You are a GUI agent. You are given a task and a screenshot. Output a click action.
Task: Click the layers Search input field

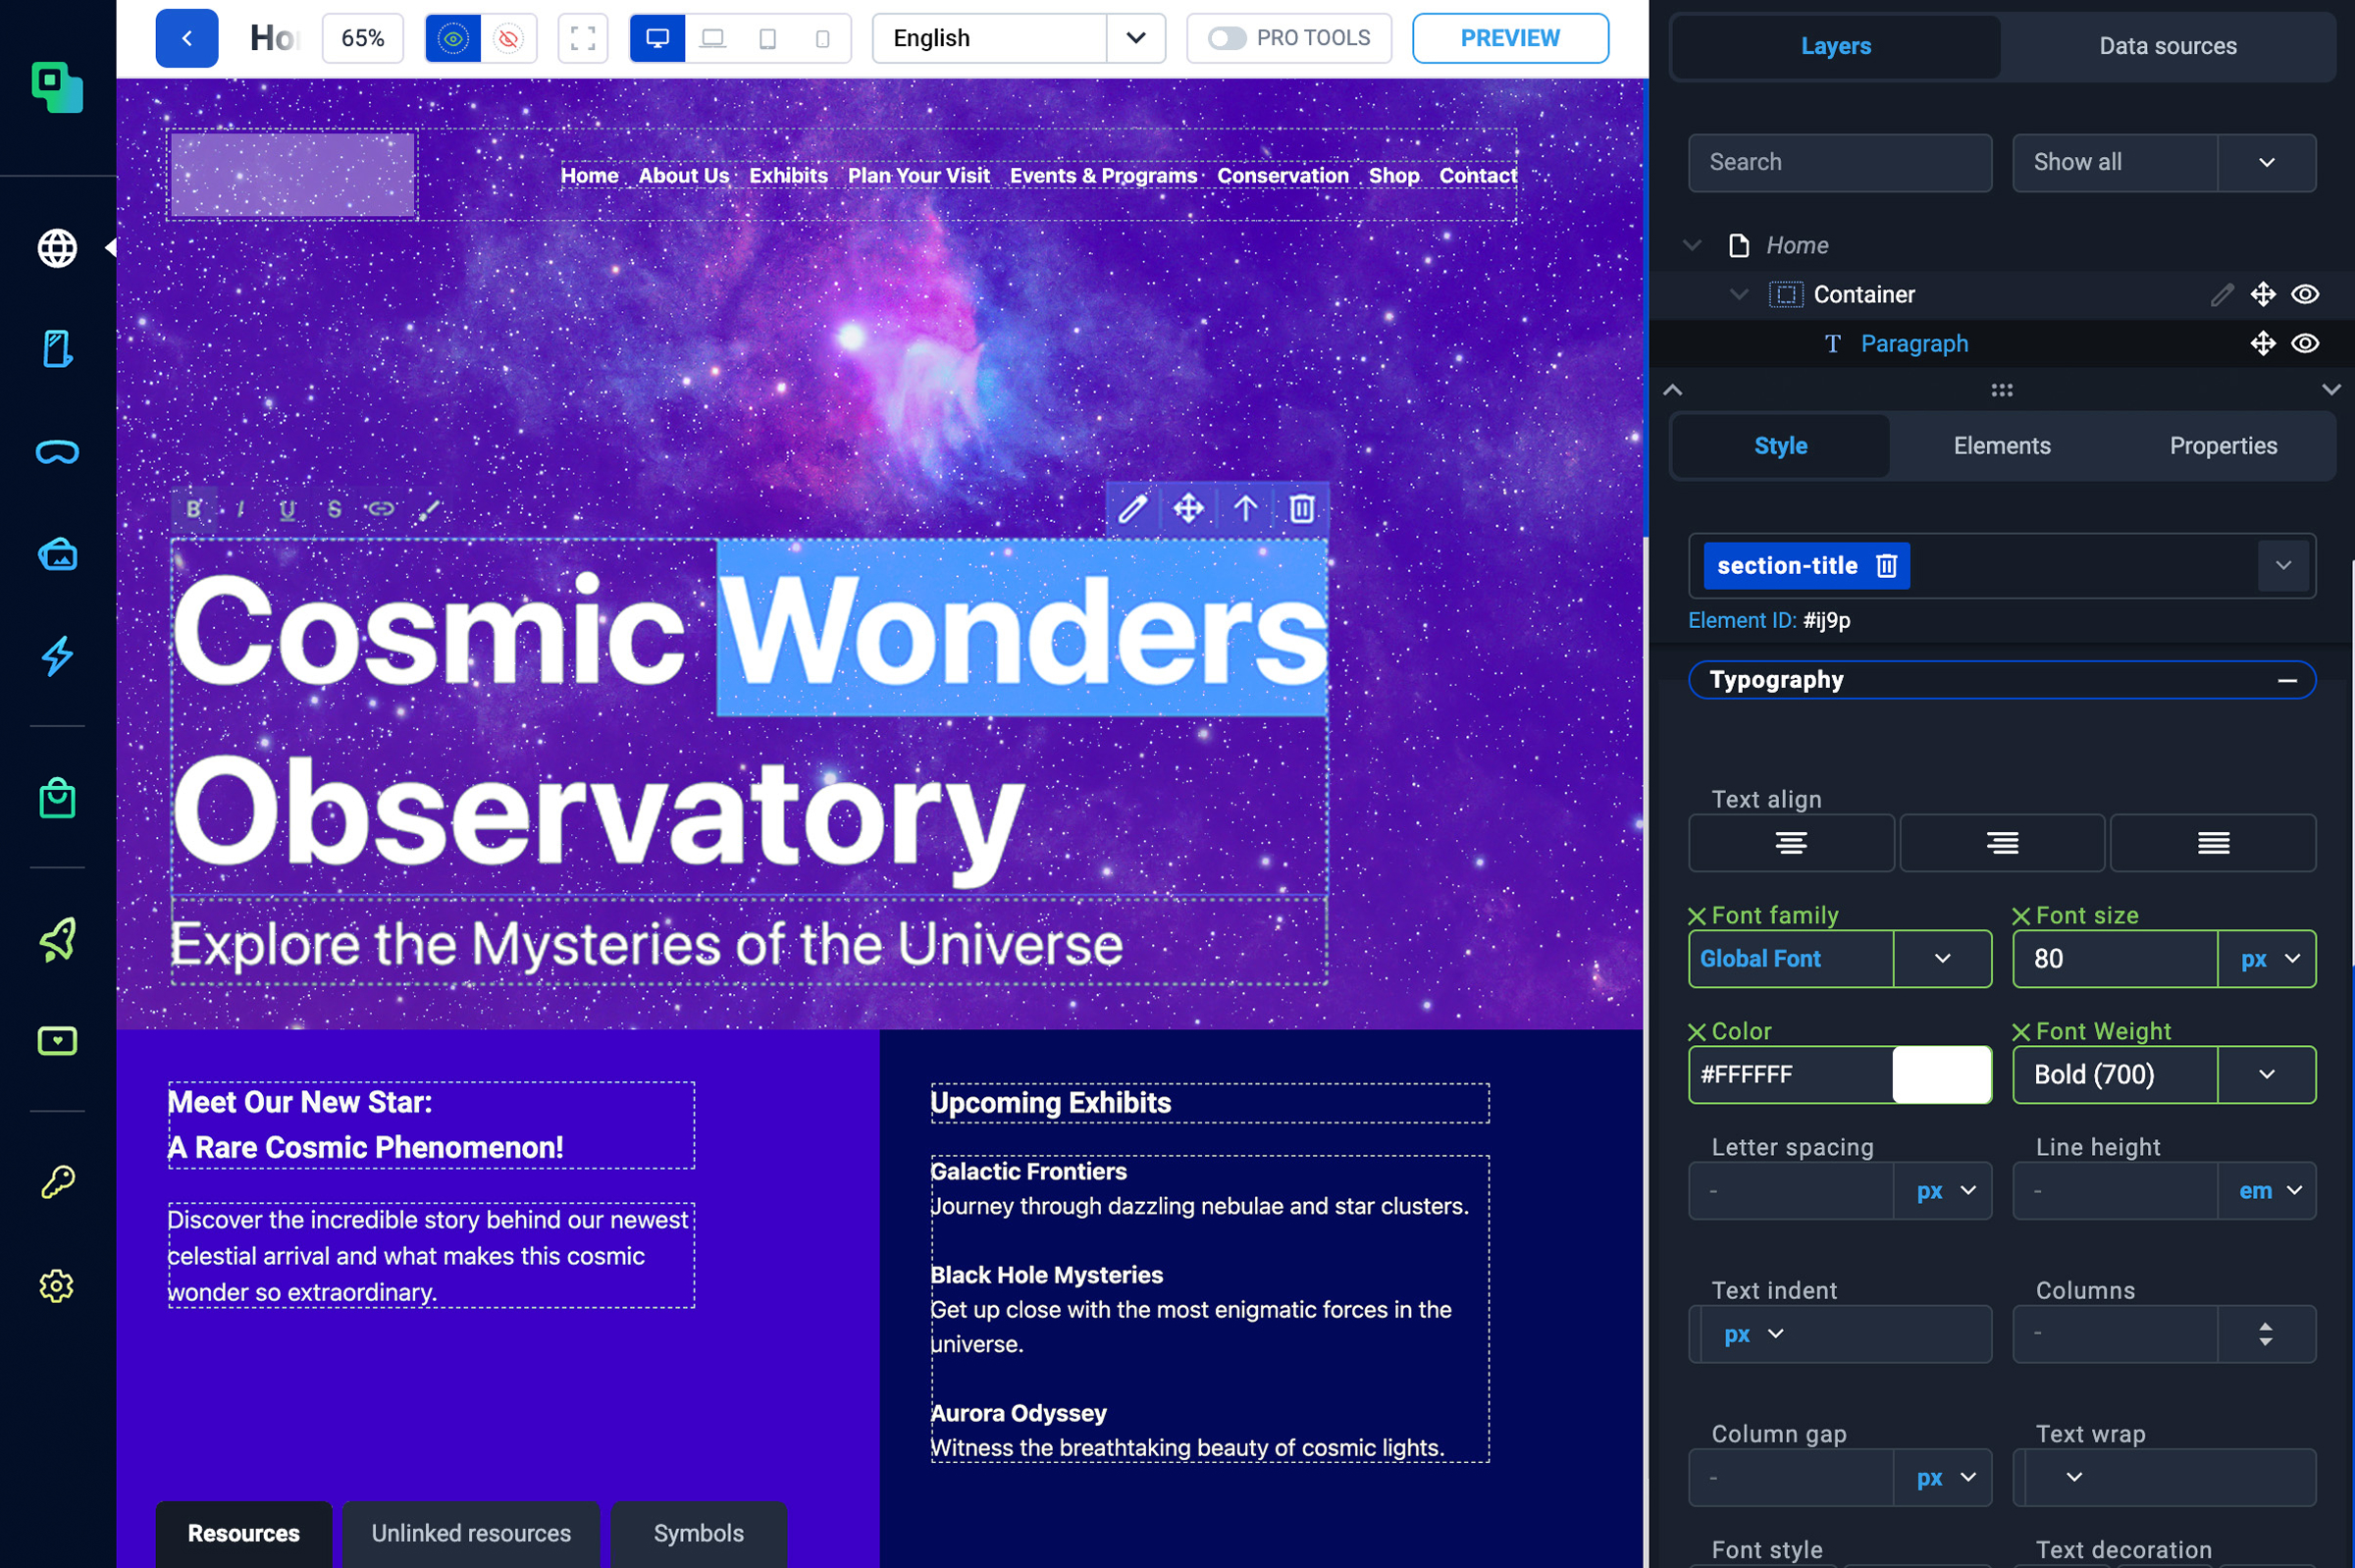tap(1839, 162)
